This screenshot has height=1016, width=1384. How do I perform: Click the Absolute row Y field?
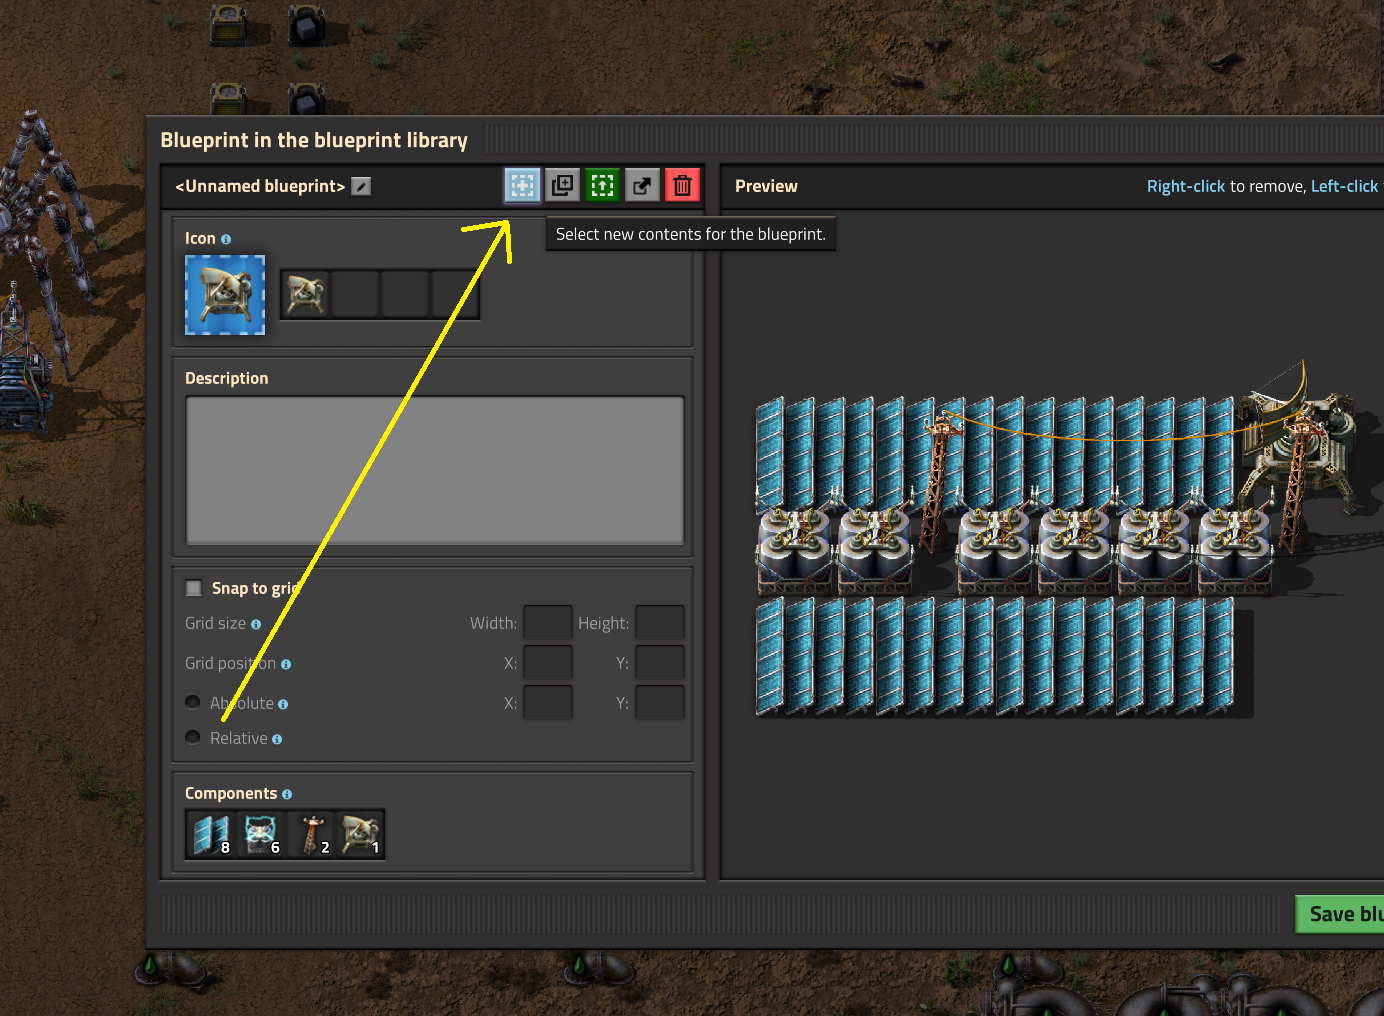pyautogui.click(x=660, y=702)
